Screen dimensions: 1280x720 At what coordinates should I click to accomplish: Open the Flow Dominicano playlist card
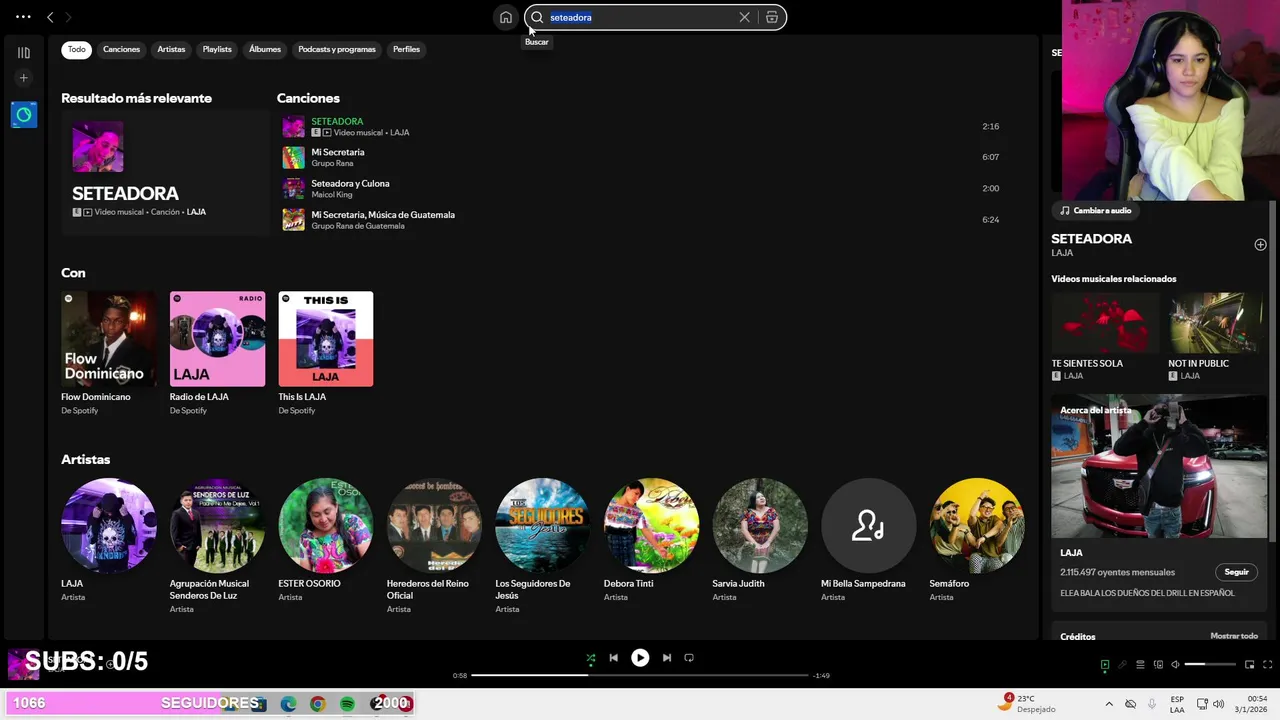click(x=108, y=353)
